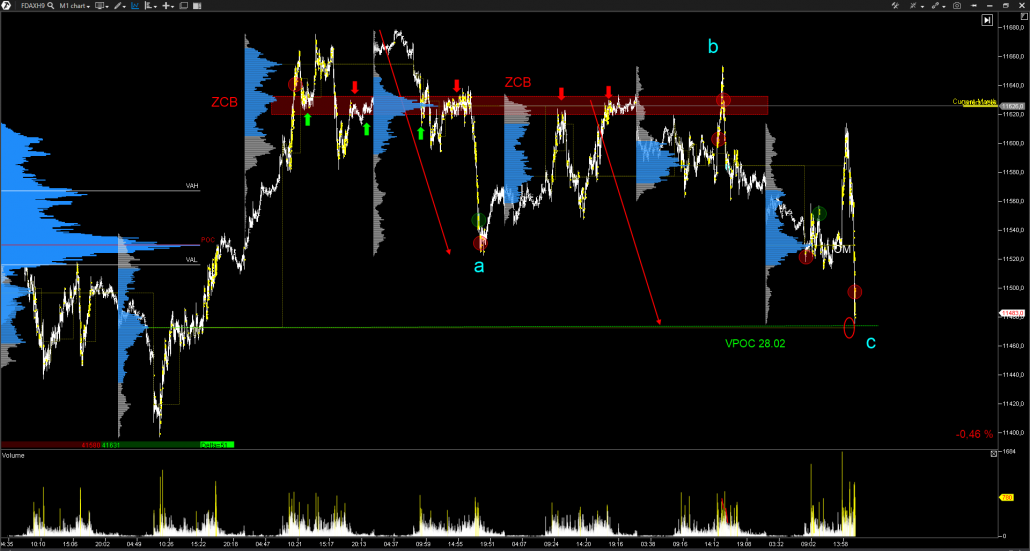
Task: Click the red 41580 volume figure
Action: [91, 445]
